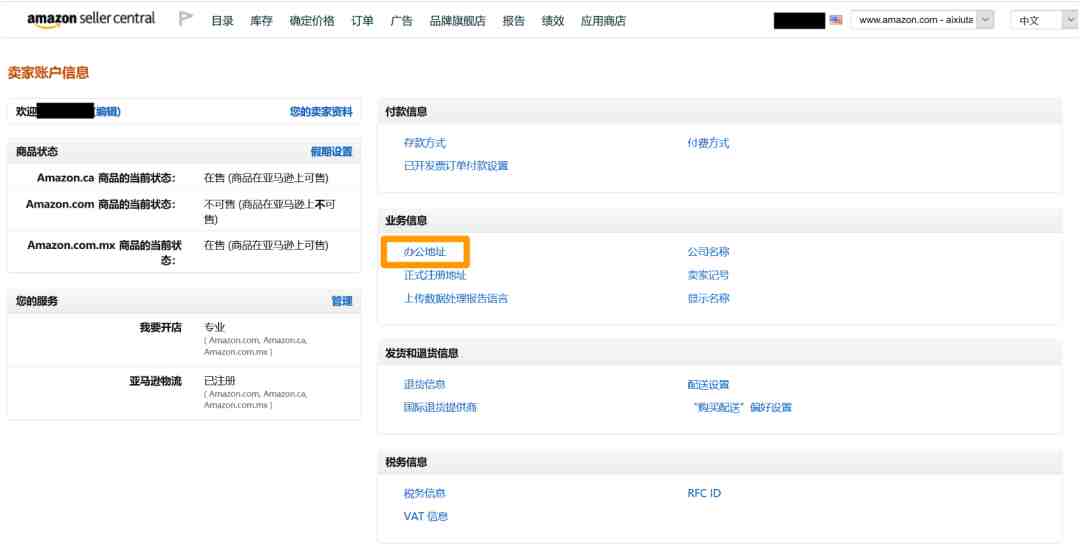Open the 订单 menu
1080x554 pixels.
click(362, 21)
